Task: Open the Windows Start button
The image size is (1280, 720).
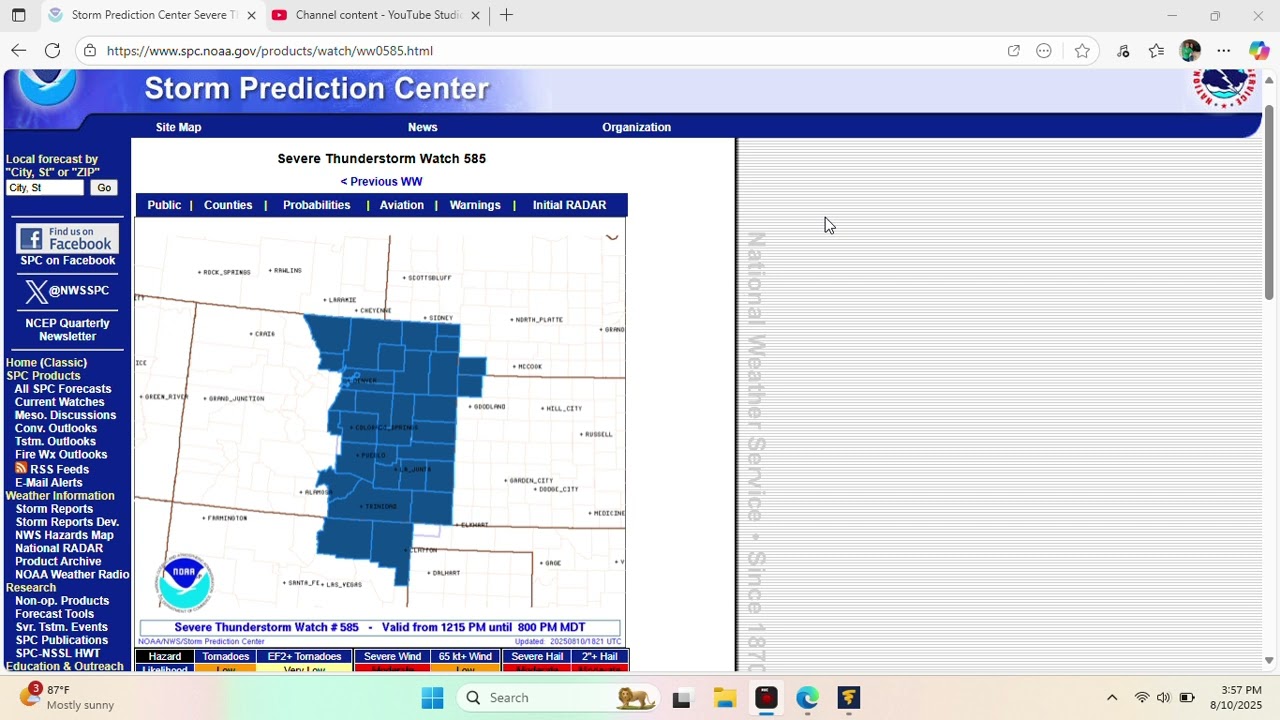Action: point(432,698)
